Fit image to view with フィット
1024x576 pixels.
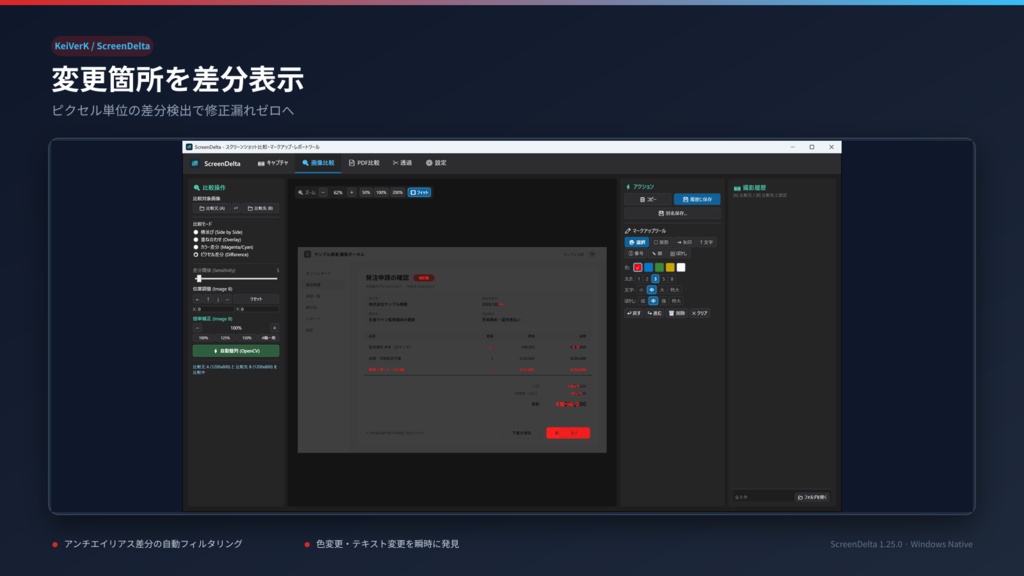pos(419,193)
